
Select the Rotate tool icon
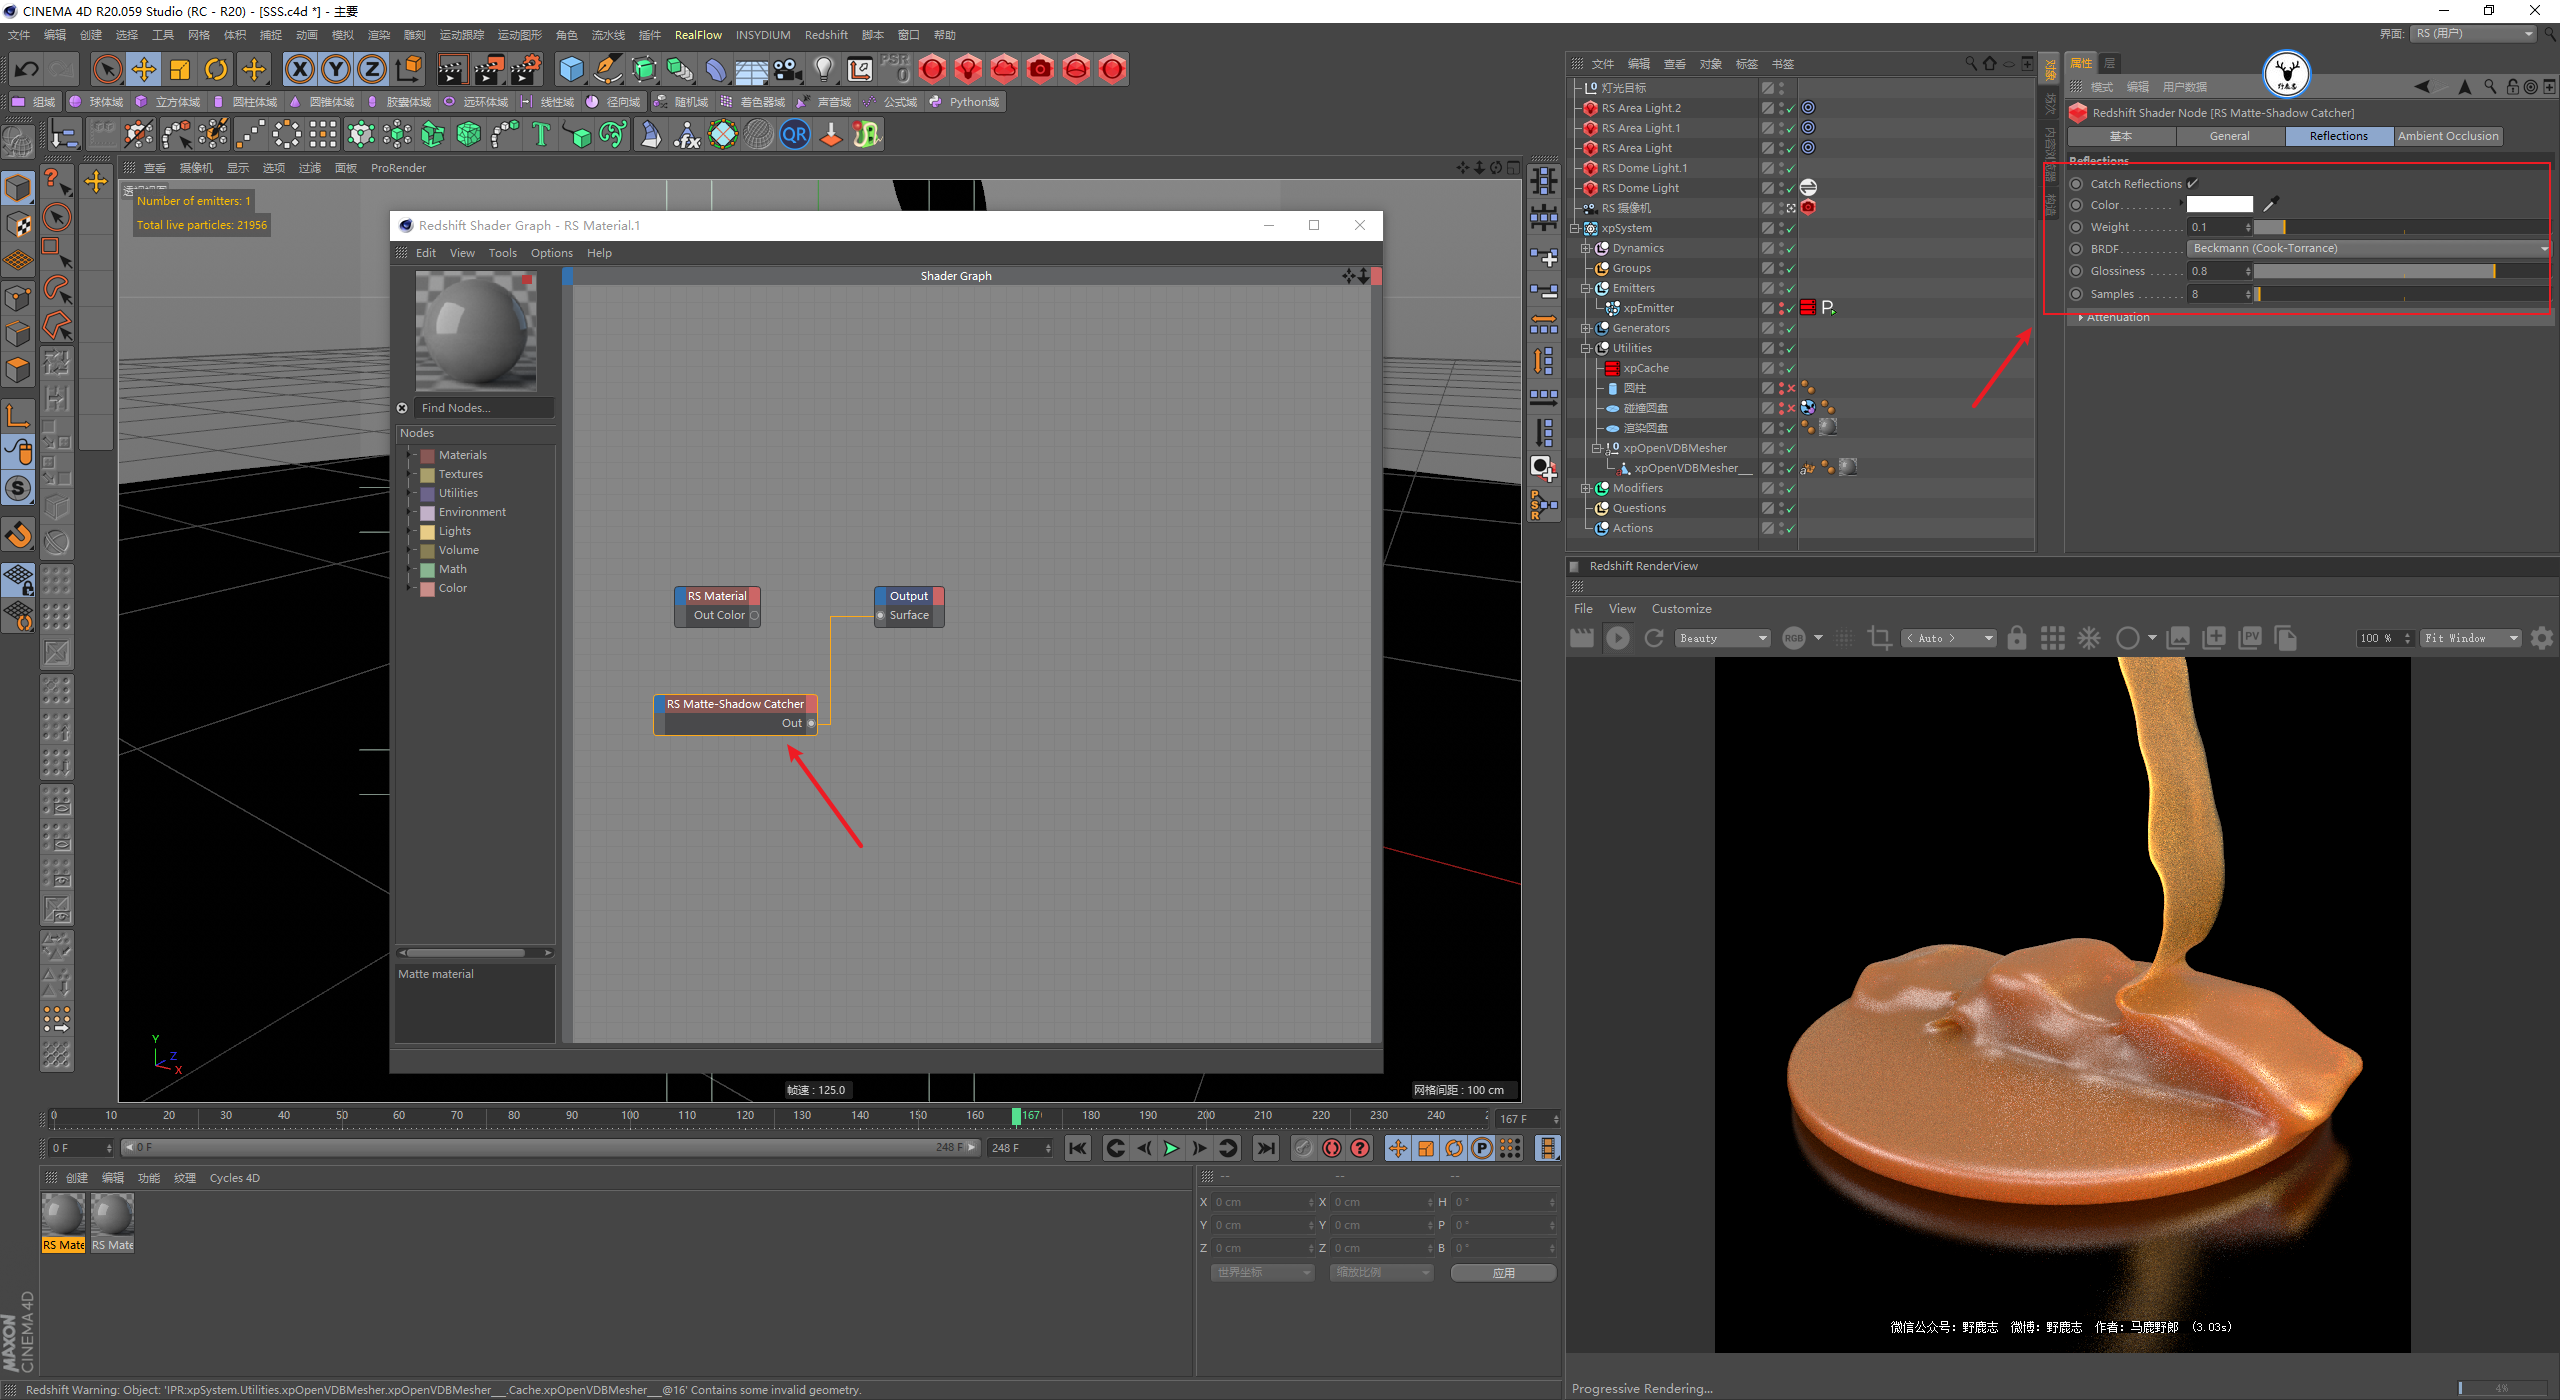216,69
